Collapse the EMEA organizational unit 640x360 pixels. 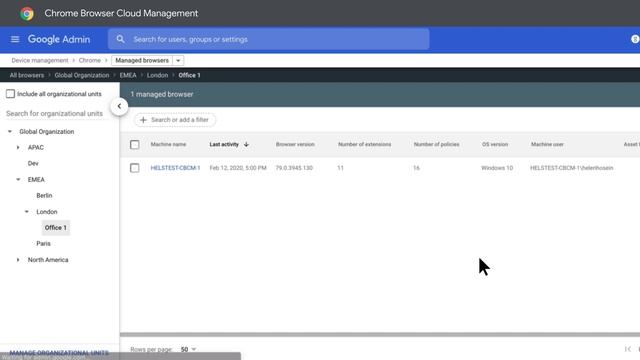(18, 180)
